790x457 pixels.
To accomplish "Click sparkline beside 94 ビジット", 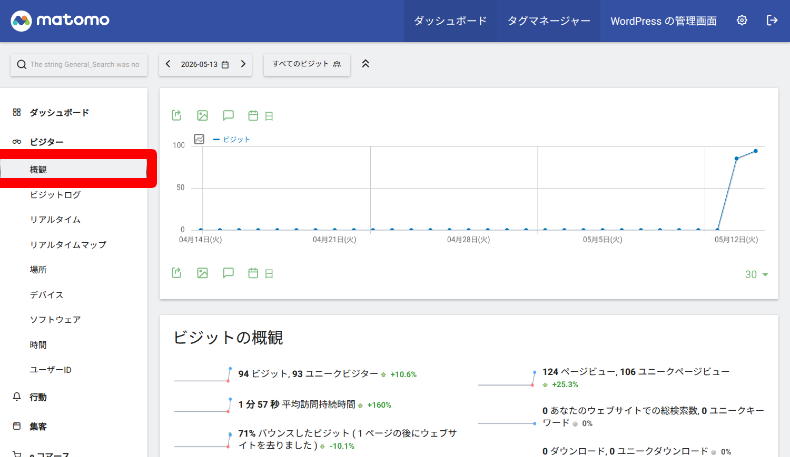I will pyautogui.click(x=203, y=375).
